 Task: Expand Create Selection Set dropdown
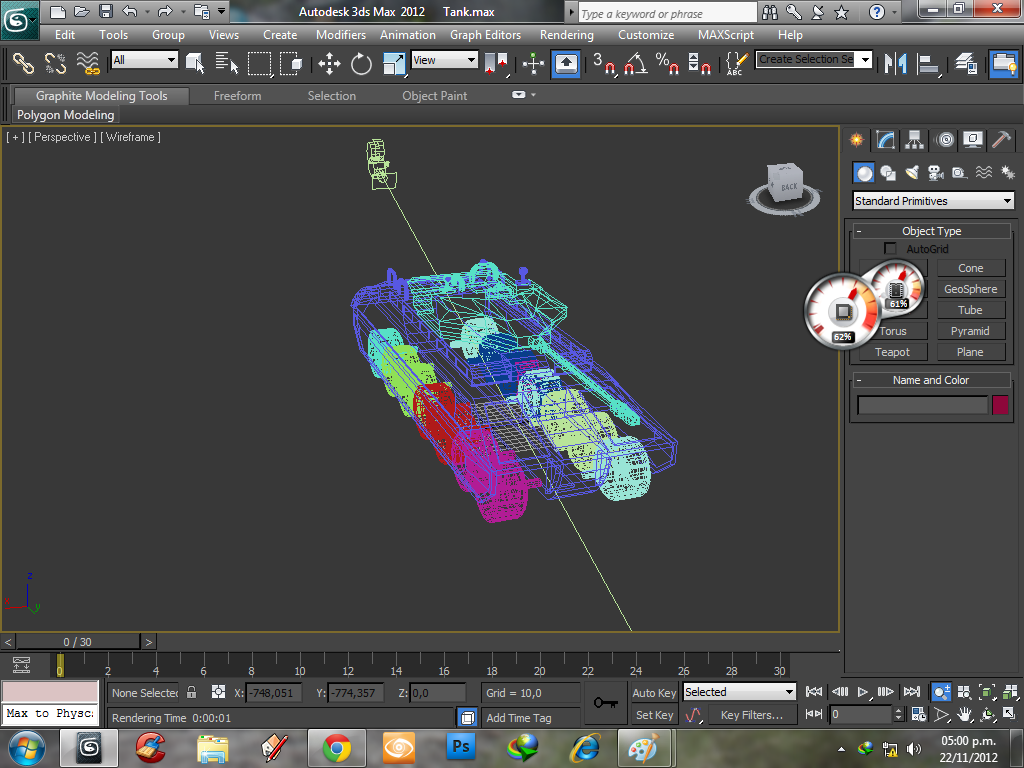[865, 60]
